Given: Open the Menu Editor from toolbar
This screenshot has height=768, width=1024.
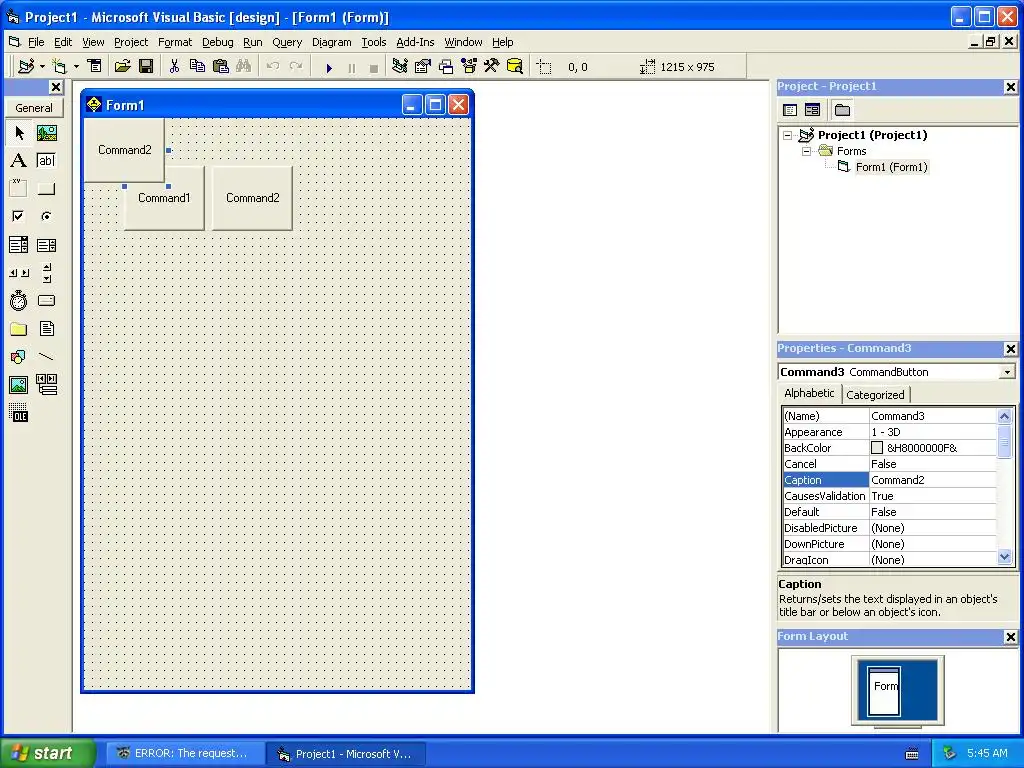Looking at the screenshot, I should (x=95, y=67).
